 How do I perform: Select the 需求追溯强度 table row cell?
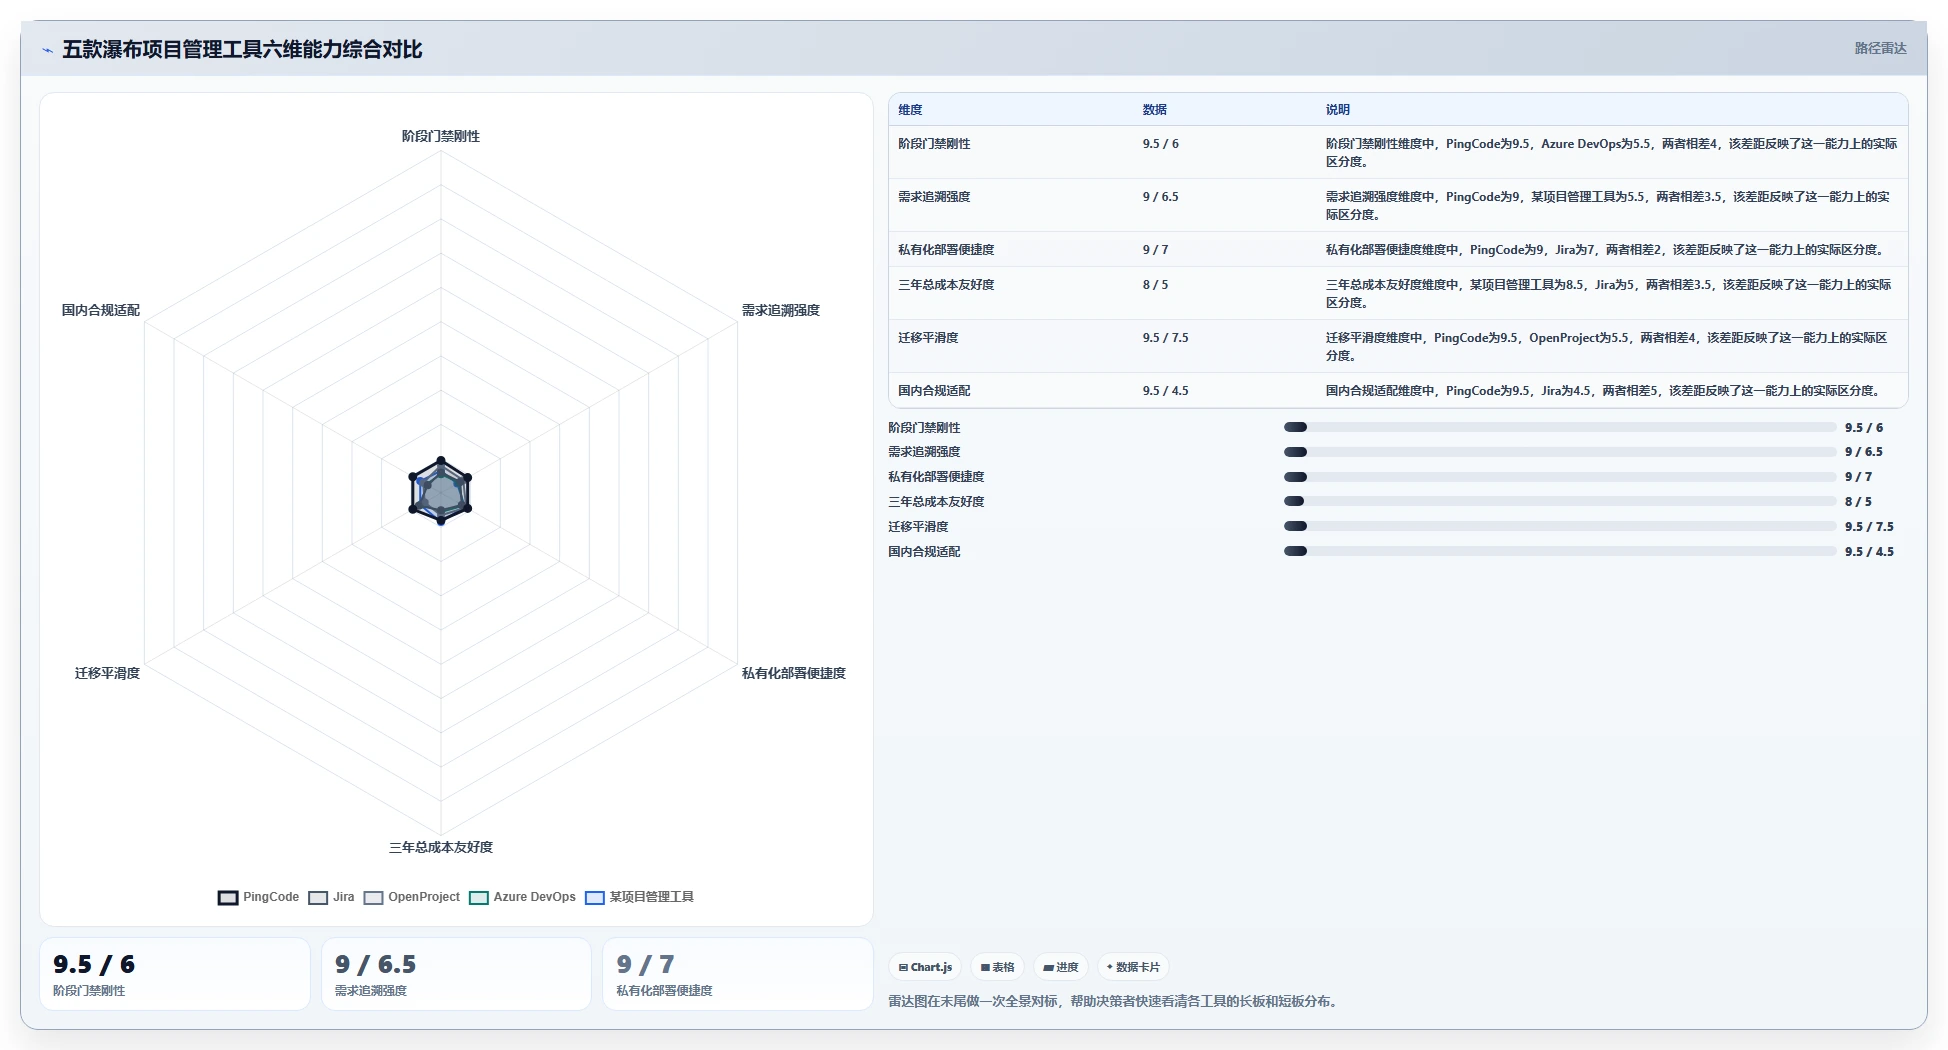coord(934,197)
